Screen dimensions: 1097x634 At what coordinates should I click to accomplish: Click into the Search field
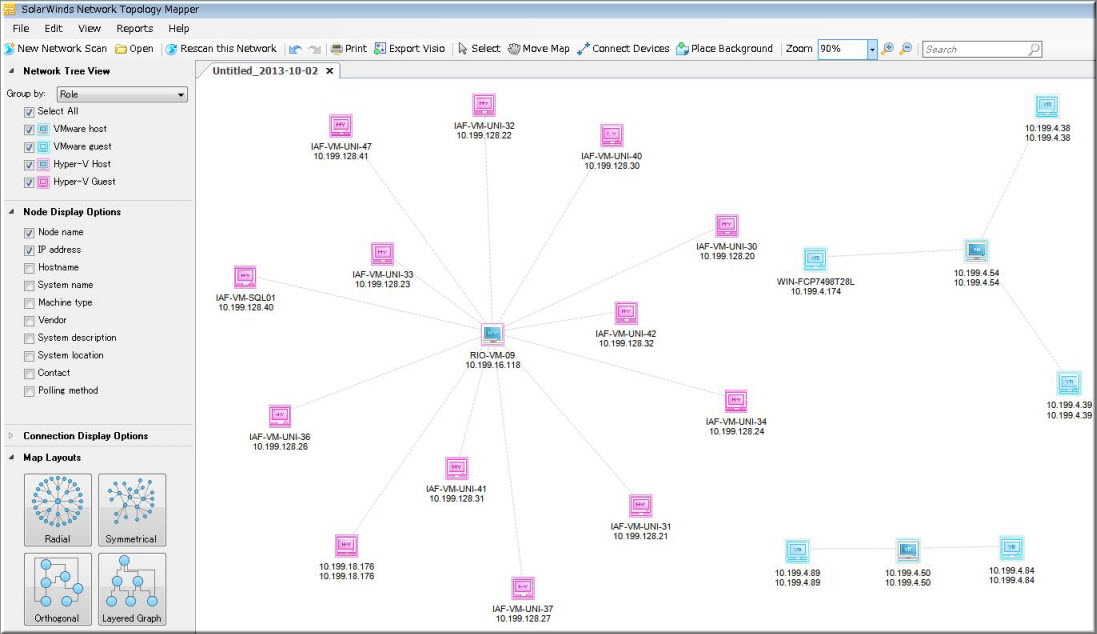(x=982, y=49)
